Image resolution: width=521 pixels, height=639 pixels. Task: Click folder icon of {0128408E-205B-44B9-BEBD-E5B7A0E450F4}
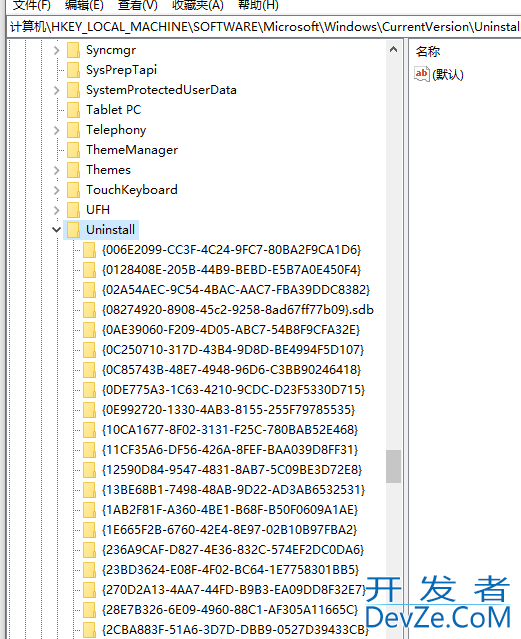[89, 270]
